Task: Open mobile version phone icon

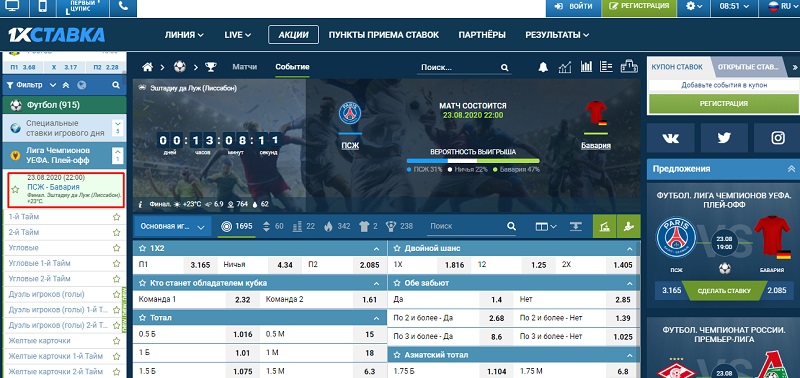Action: pos(43,7)
